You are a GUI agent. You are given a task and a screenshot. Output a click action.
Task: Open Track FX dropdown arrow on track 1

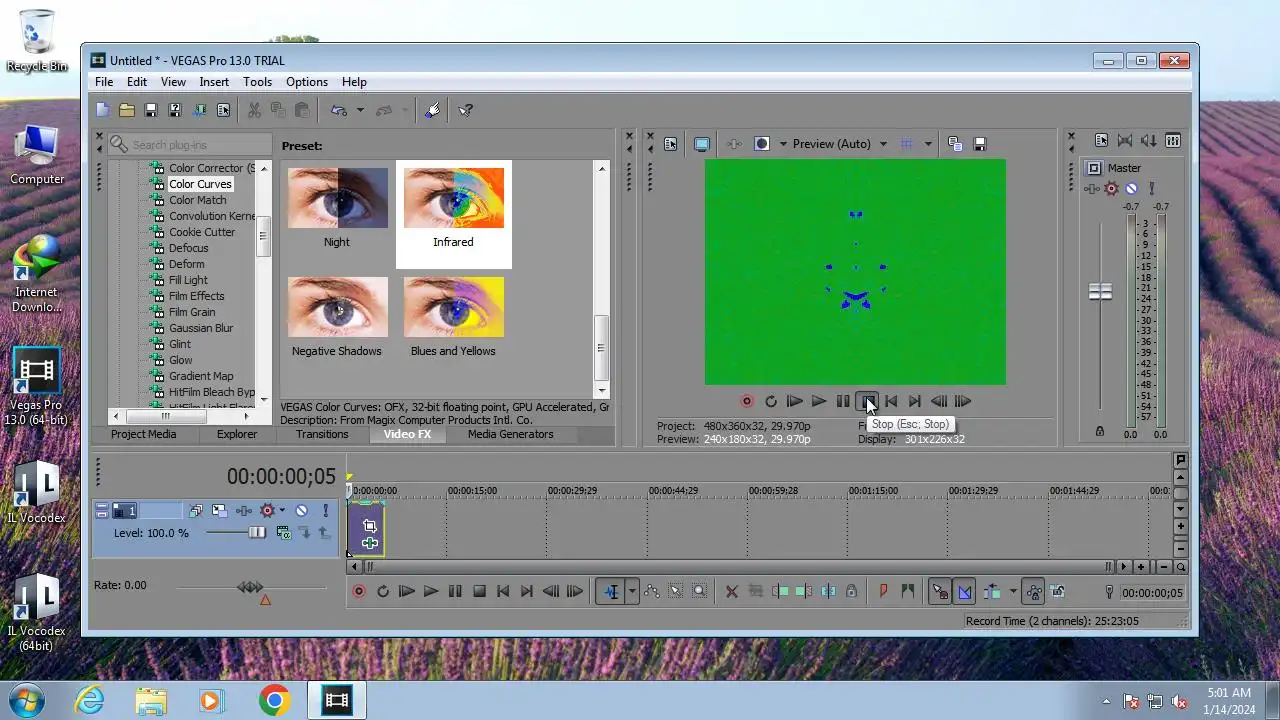pyautogui.click(x=282, y=511)
